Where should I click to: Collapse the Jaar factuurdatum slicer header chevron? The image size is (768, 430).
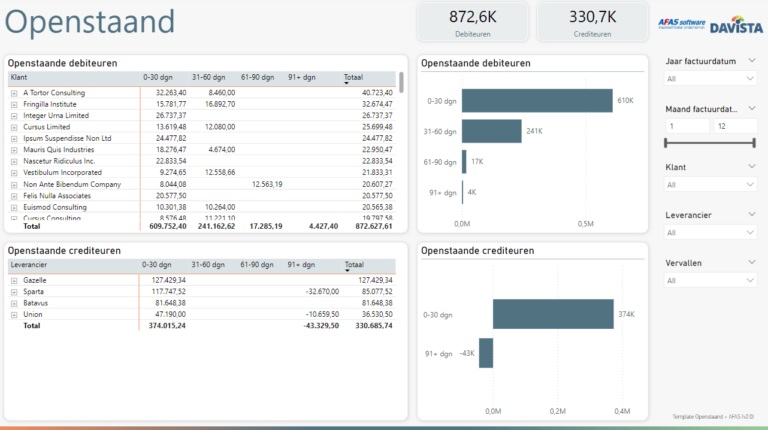click(752, 61)
